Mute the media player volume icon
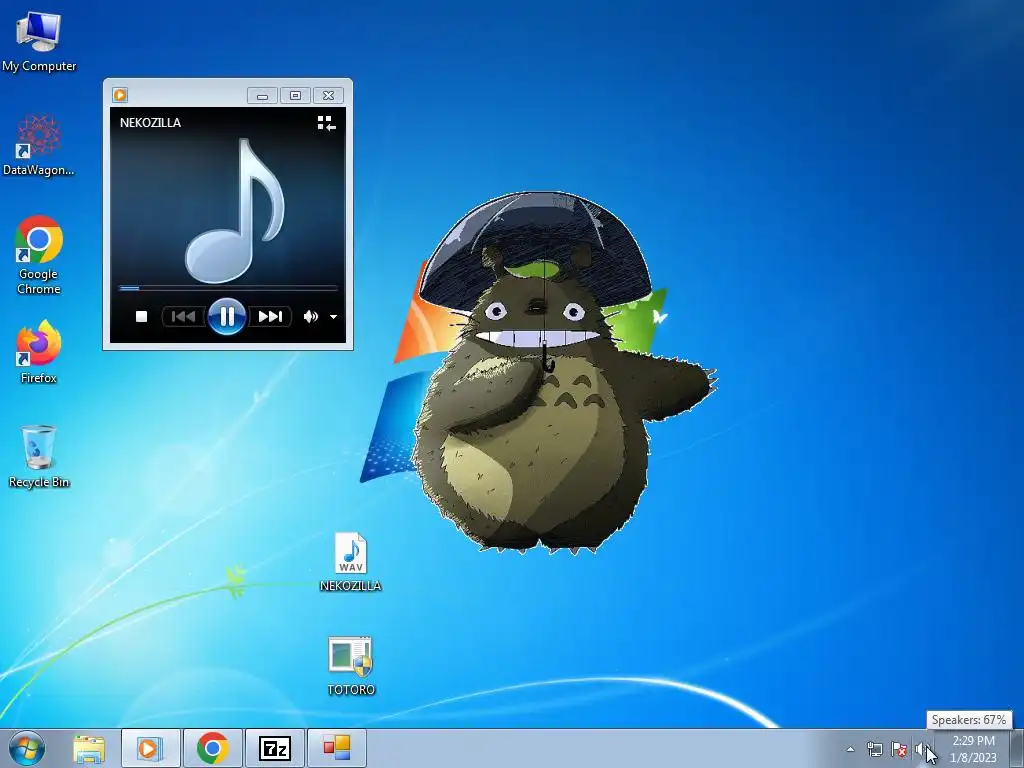The width and height of the screenshot is (1024, 768). (x=310, y=317)
